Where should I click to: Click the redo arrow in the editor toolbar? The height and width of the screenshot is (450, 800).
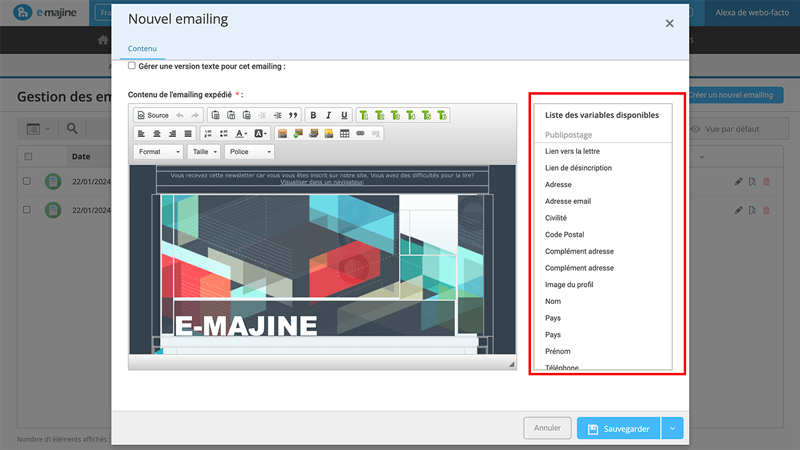[195, 115]
